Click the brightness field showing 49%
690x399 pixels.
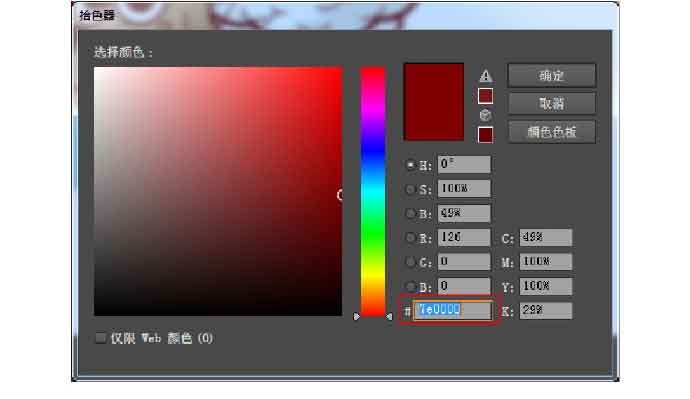(x=464, y=213)
